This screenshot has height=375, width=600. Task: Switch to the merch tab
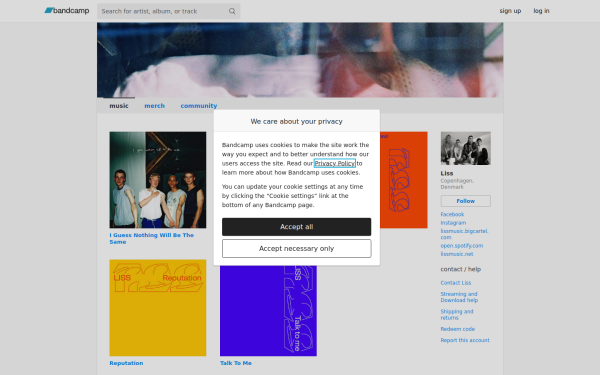pyautogui.click(x=155, y=106)
